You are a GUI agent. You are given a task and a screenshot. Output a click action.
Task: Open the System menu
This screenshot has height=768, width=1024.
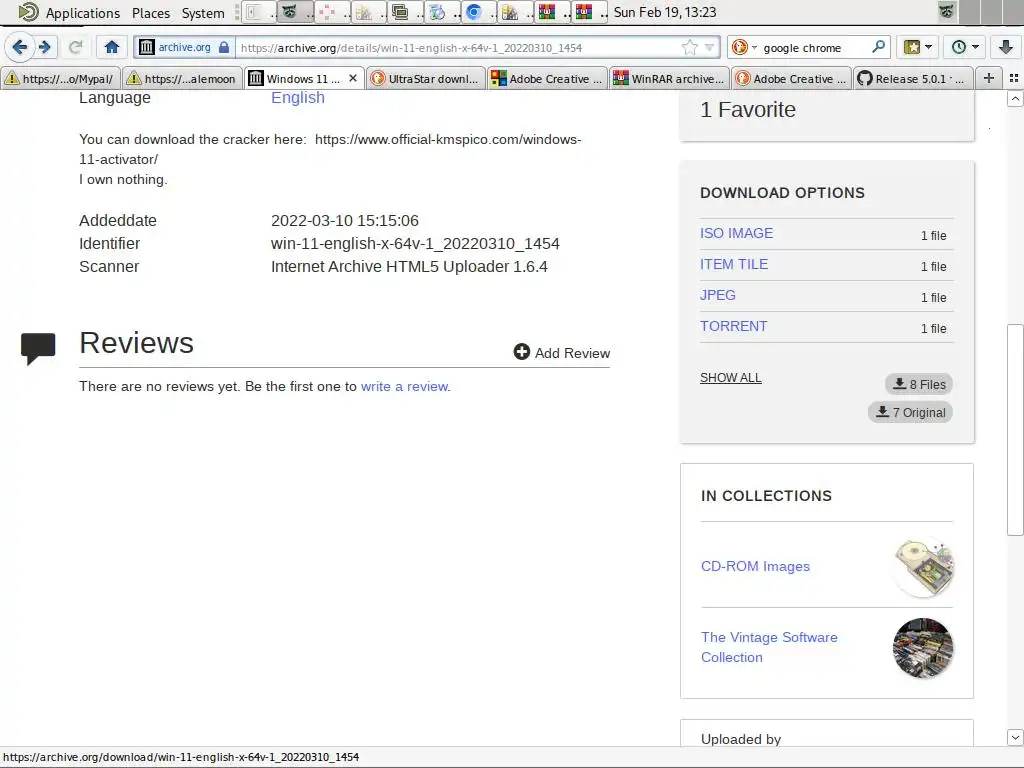click(x=203, y=12)
